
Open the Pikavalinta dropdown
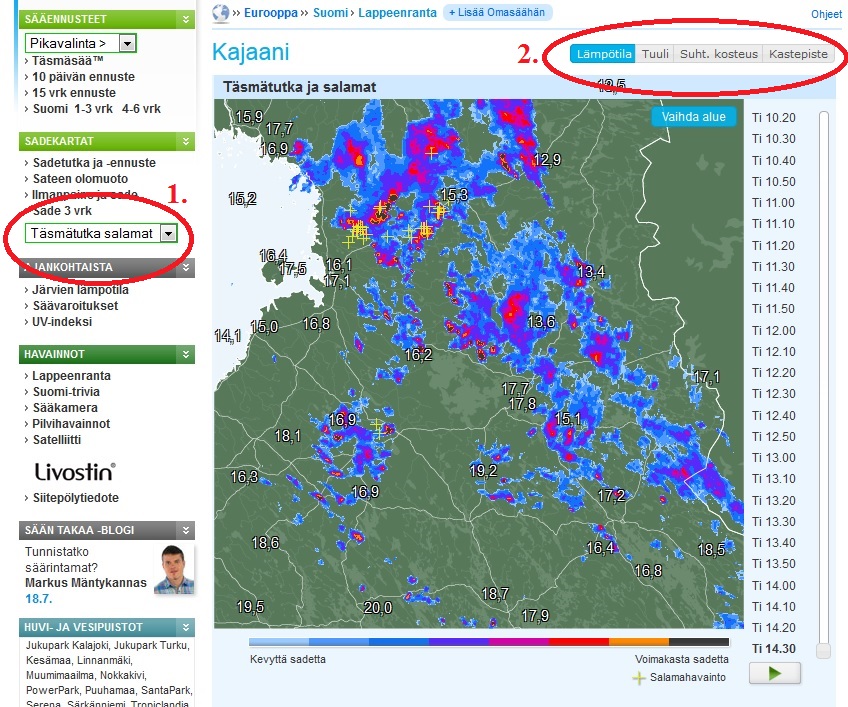[x=127, y=43]
